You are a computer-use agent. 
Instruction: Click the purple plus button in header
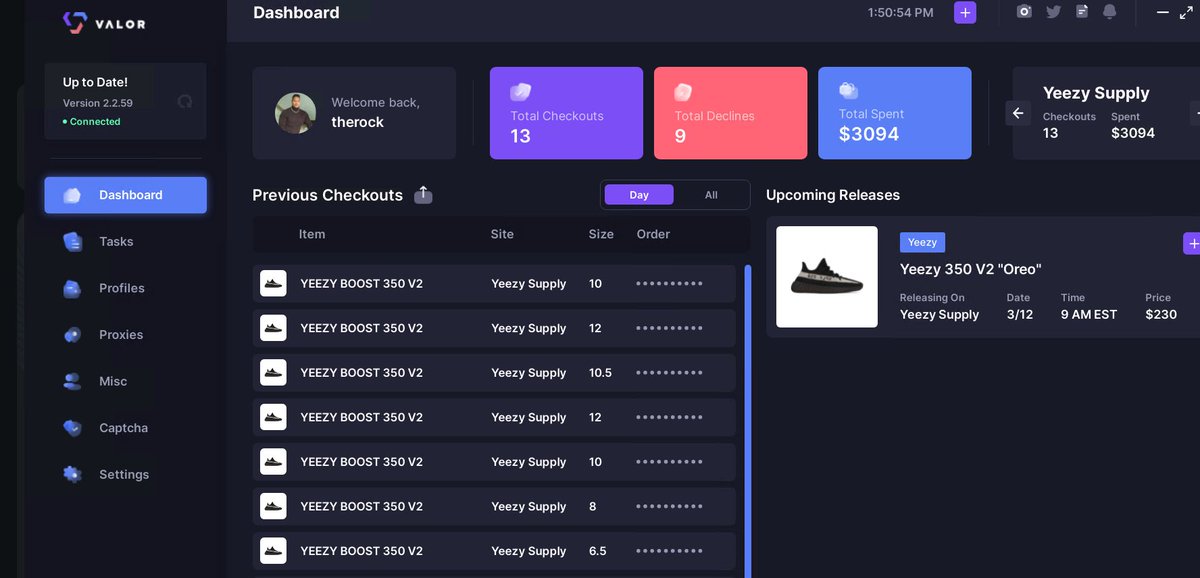(x=965, y=12)
